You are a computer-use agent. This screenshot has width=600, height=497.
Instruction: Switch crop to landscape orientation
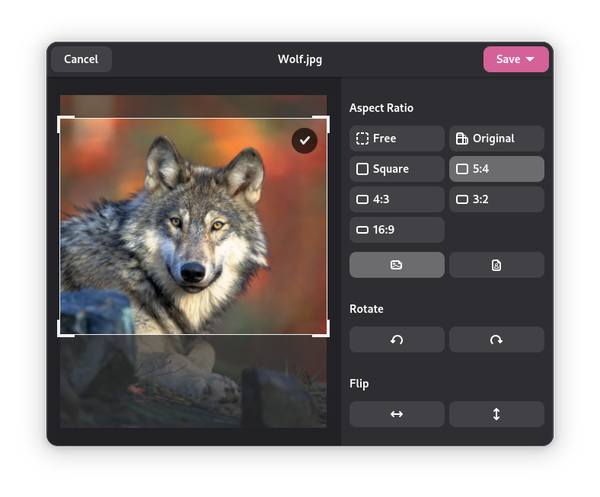397,265
